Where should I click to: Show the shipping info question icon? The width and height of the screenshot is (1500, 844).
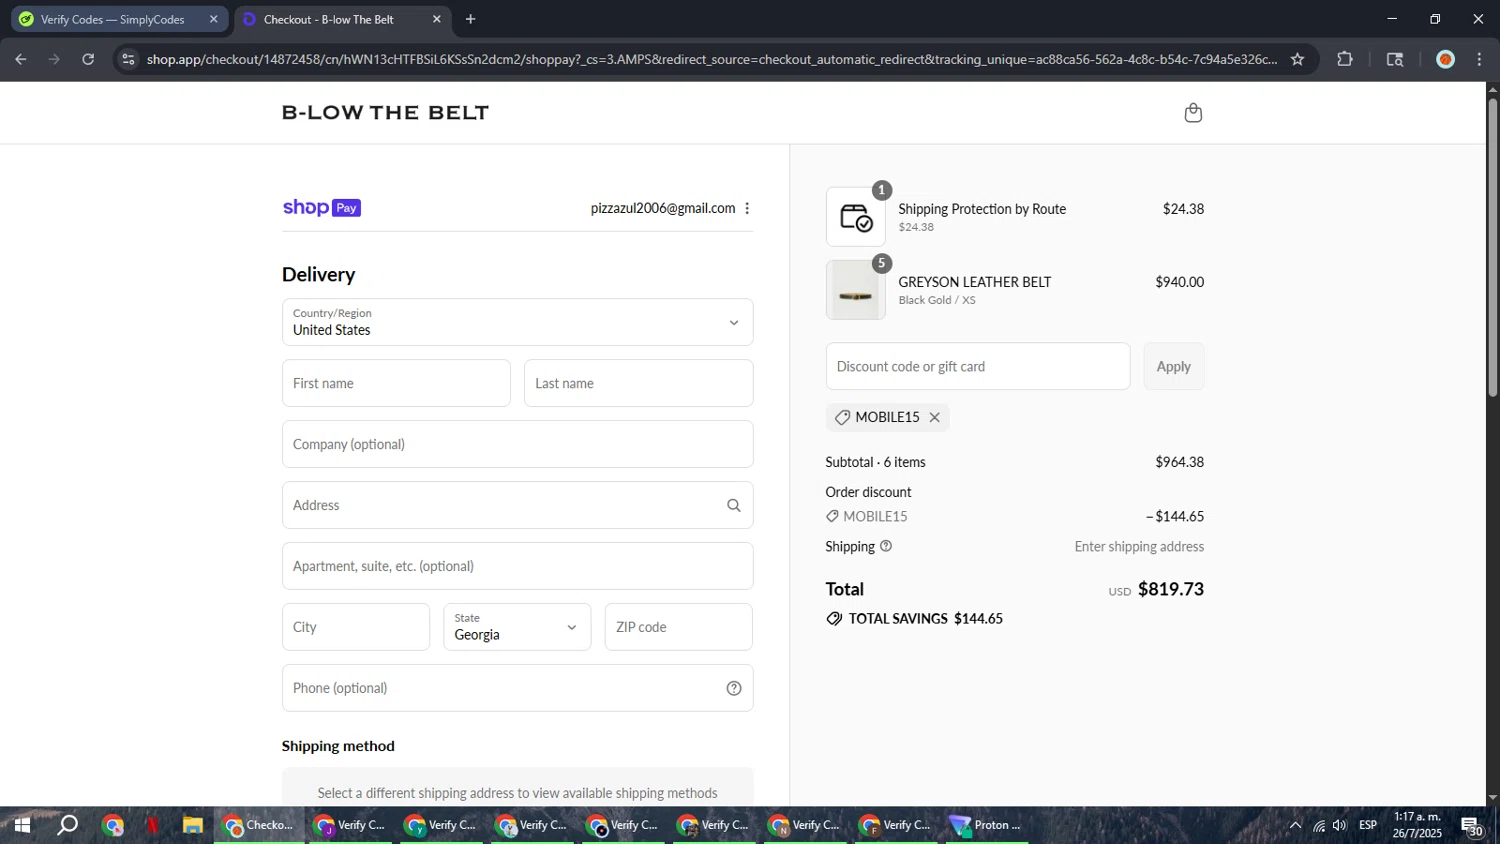coord(886,546)
